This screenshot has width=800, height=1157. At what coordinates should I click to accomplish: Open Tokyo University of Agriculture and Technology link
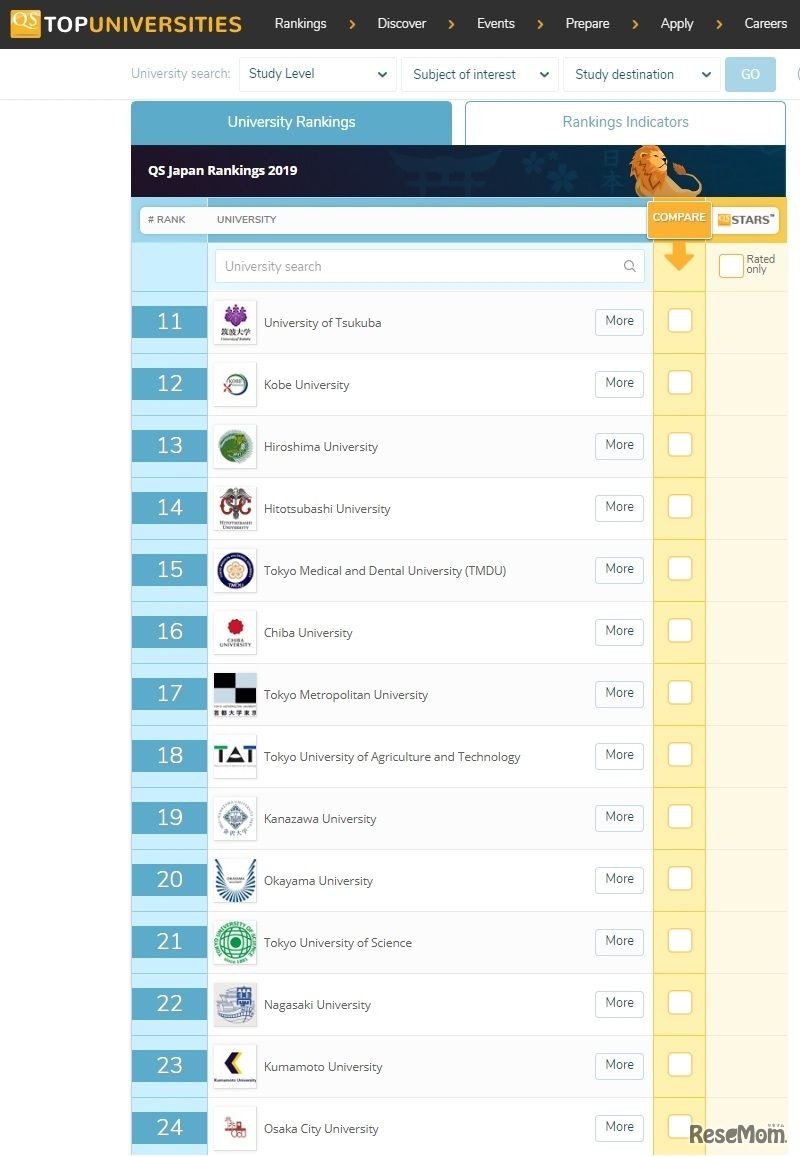point(392,756)
